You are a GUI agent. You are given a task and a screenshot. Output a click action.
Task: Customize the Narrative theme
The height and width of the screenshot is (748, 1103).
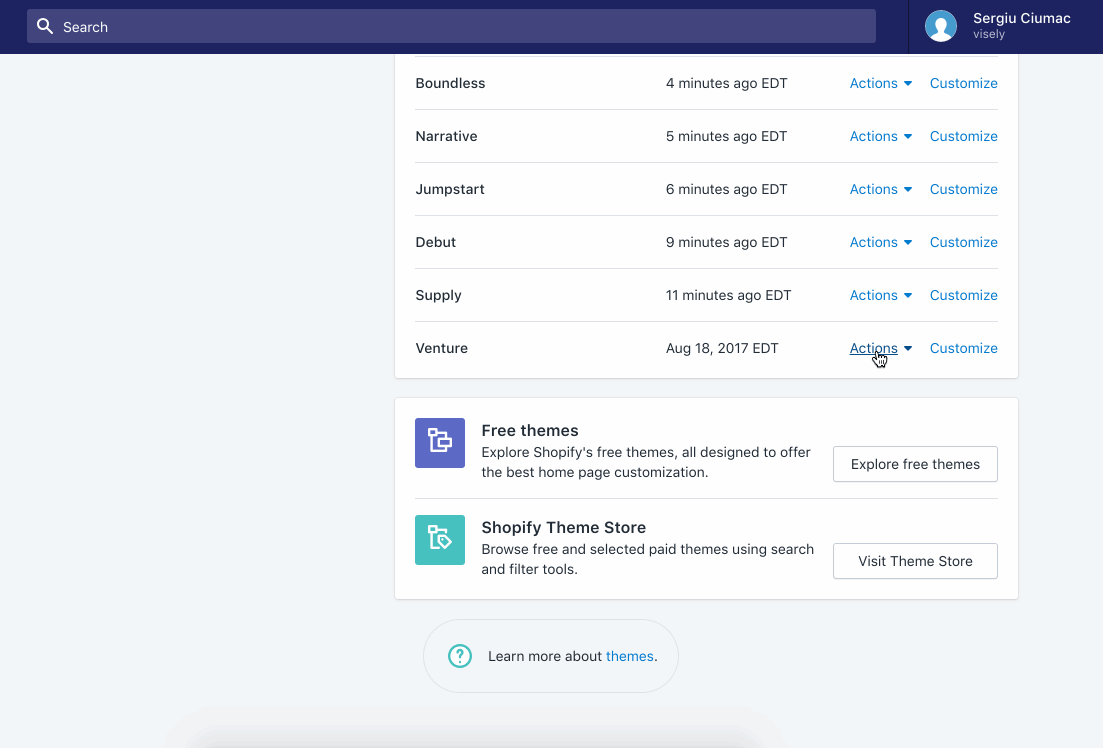(x=963, y=137)
